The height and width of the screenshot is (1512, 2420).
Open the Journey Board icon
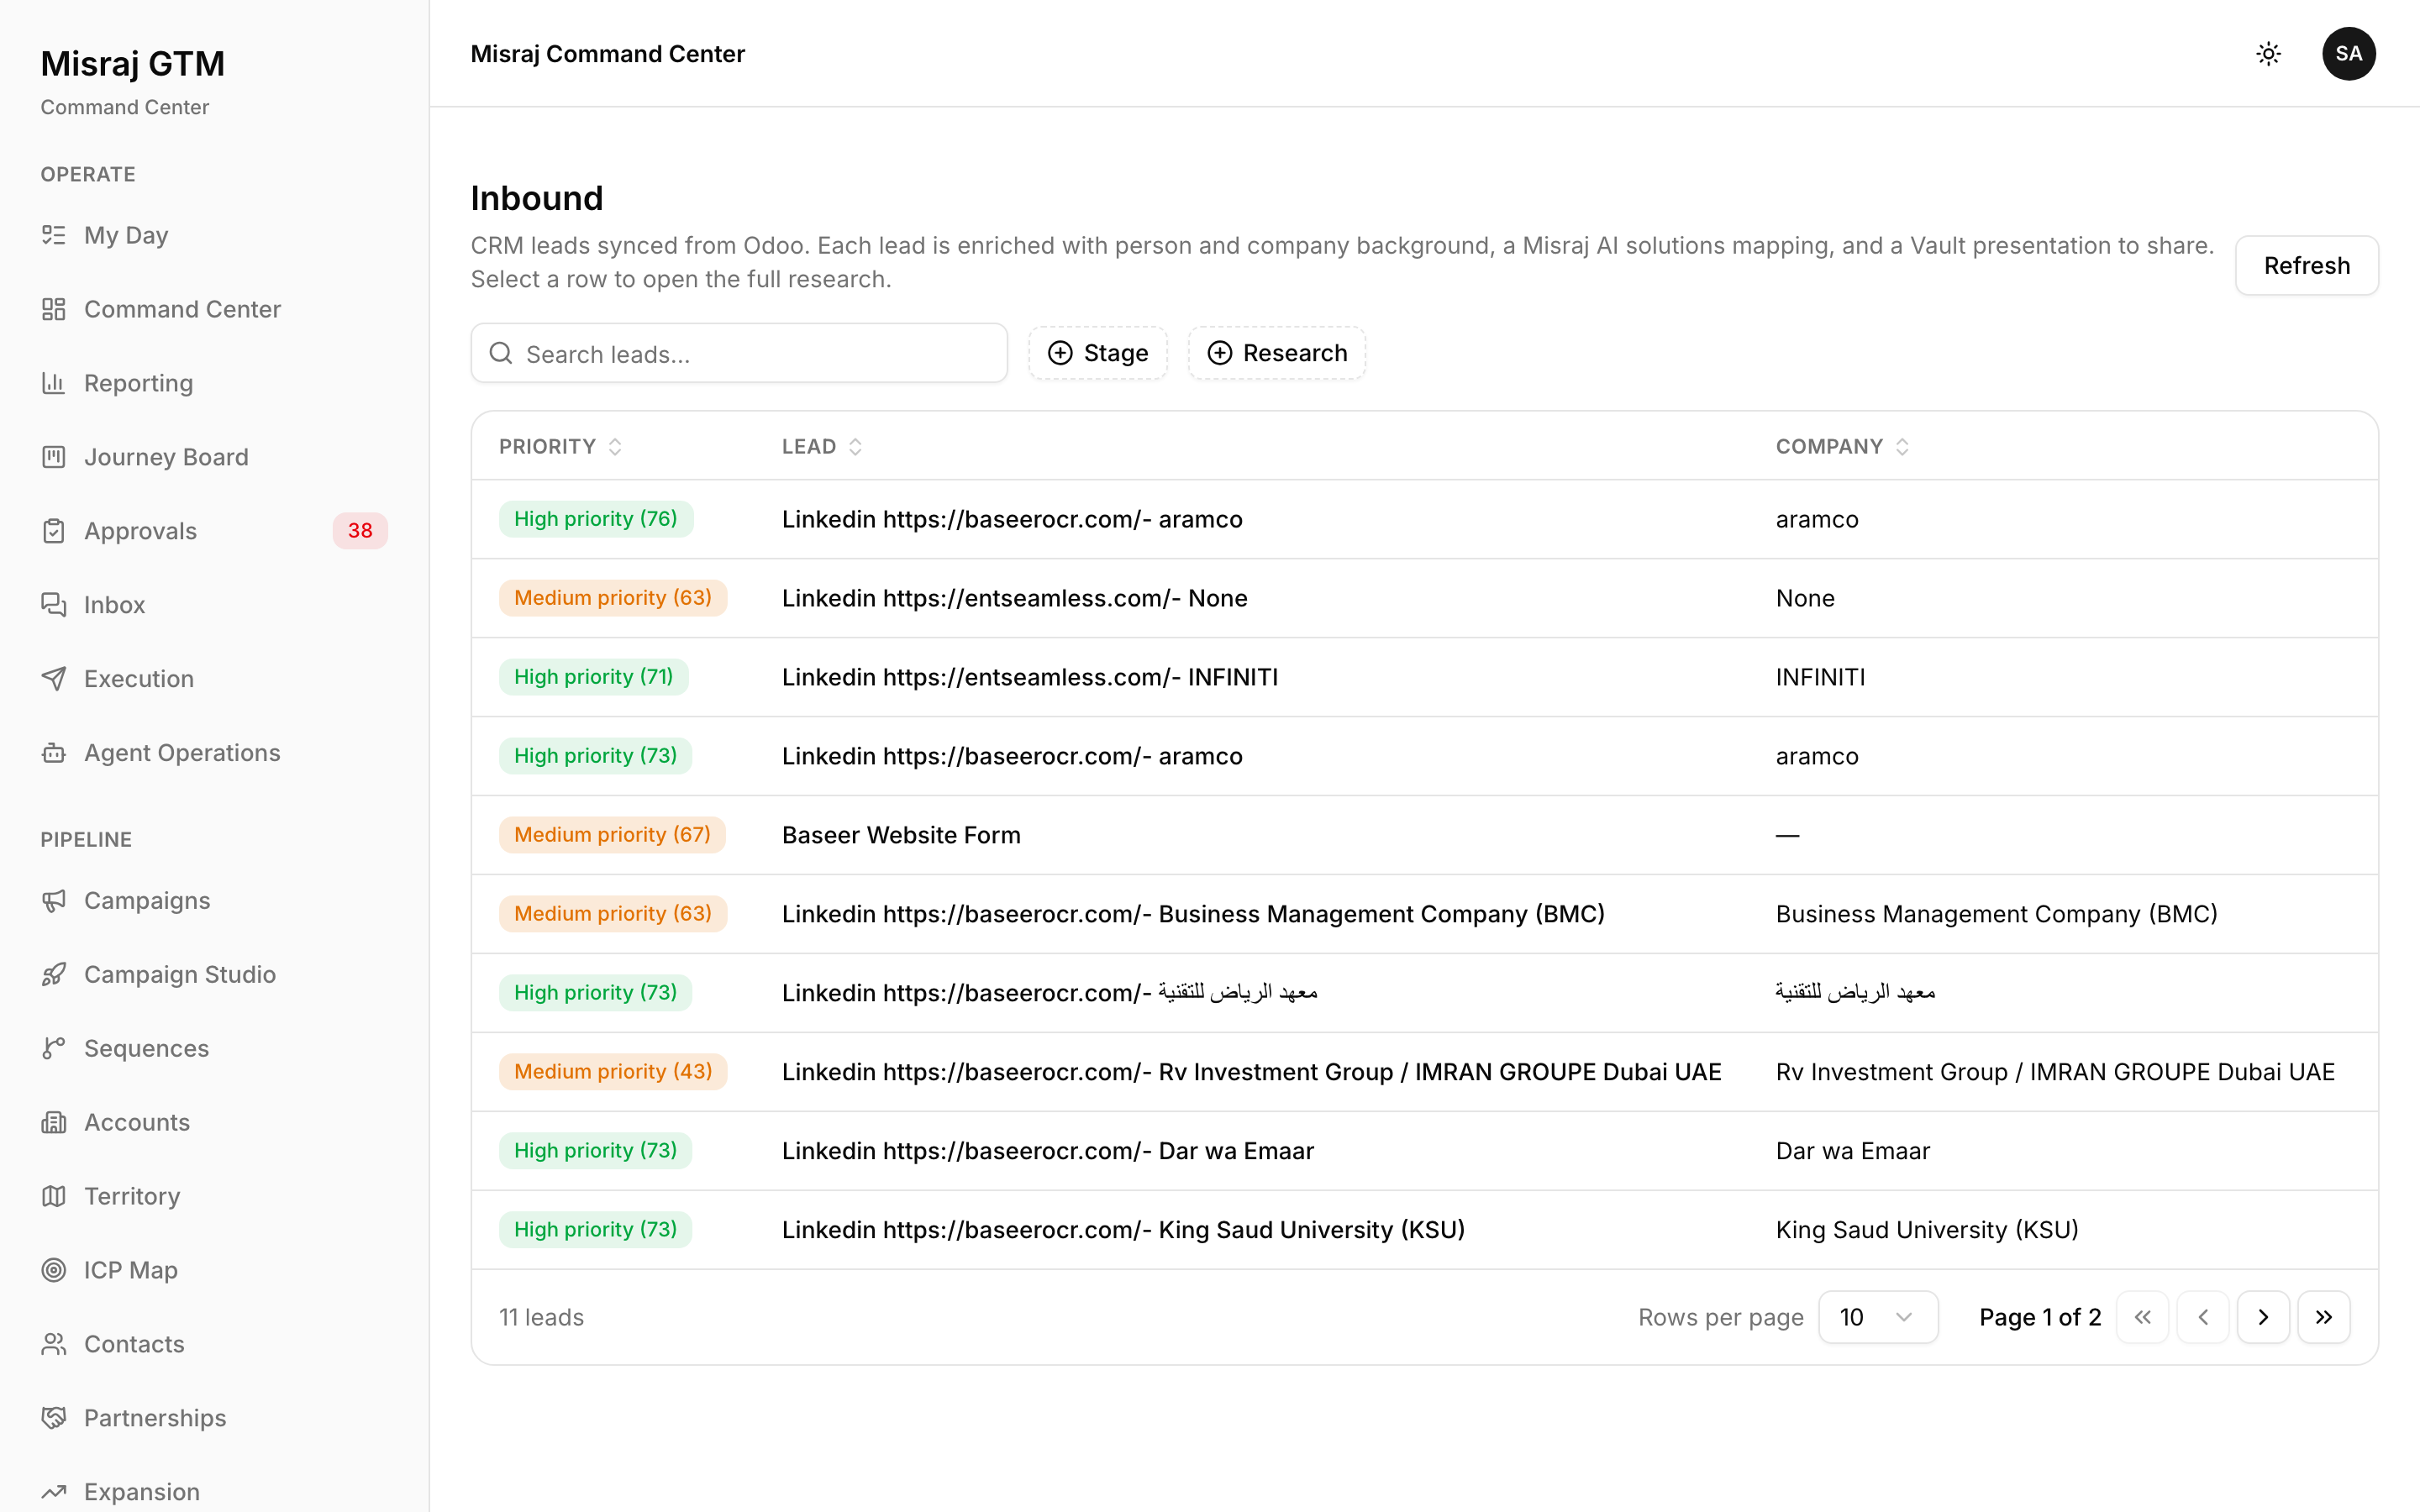54,457
